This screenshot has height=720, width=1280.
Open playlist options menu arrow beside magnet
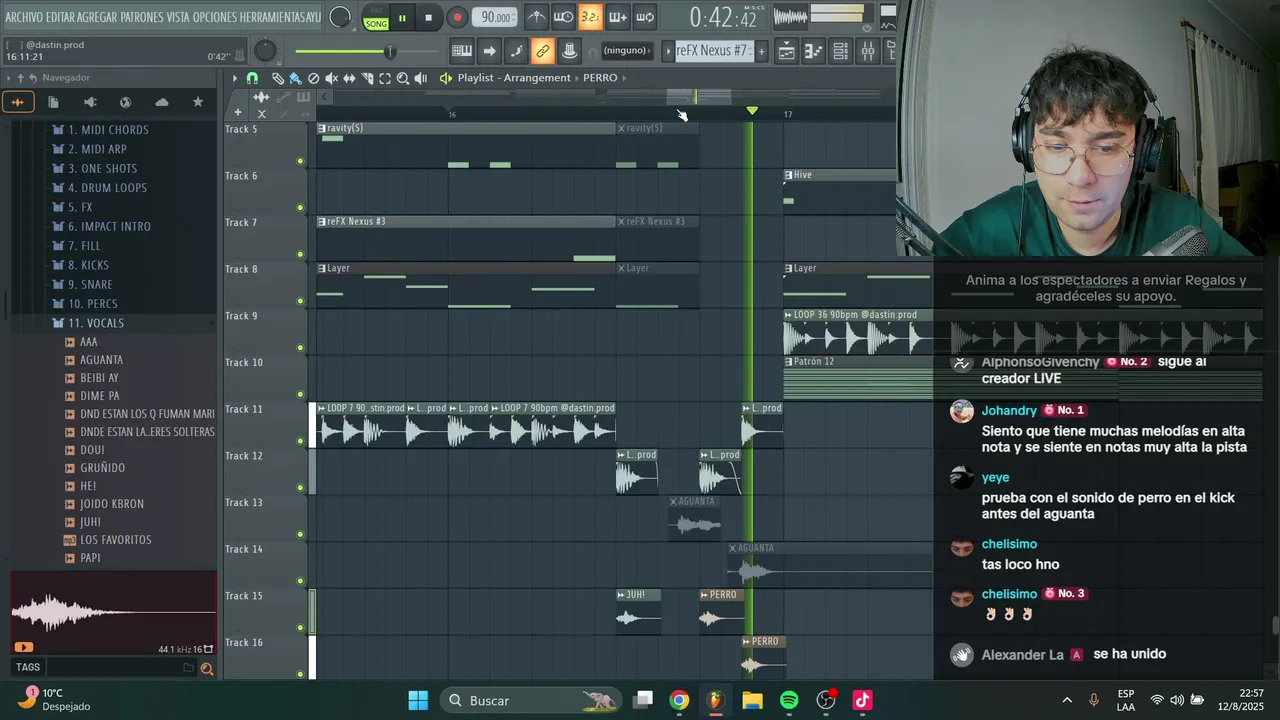tap(235, 78)
